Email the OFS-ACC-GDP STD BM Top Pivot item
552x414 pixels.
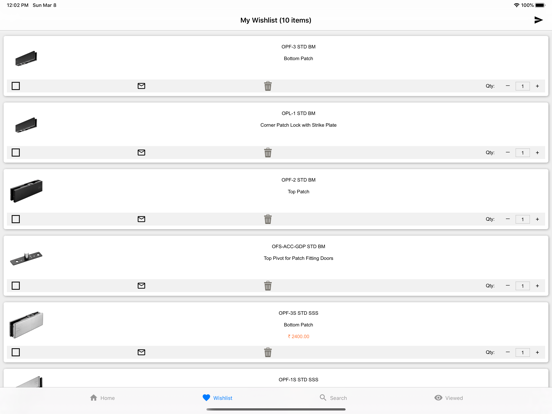click(x=141, y=286)
